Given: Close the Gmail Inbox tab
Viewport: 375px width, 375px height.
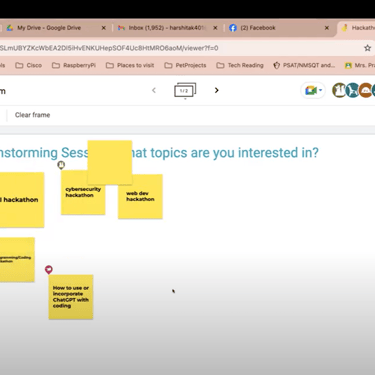Looking at the screenshot, I should [215, 28].
